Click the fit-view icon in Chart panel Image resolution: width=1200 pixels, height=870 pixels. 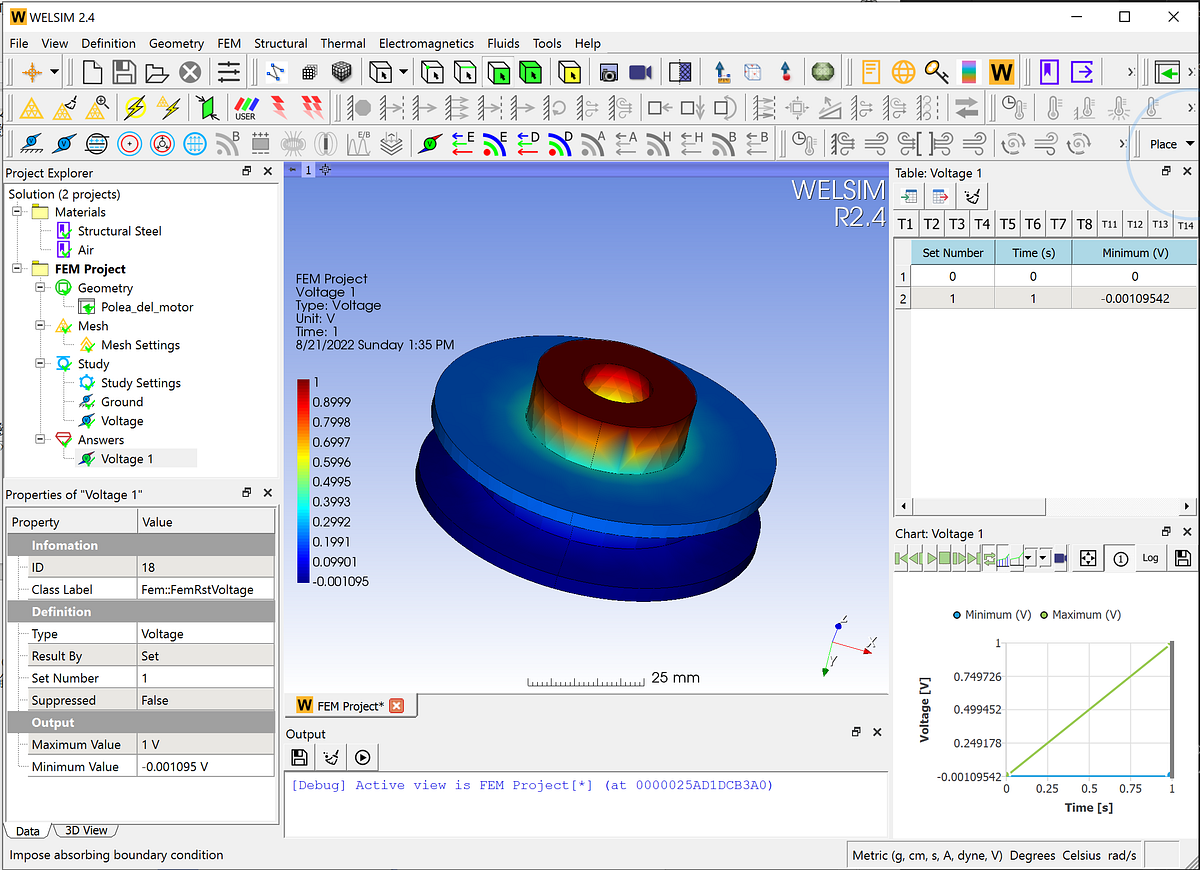tap(1090, 558)
